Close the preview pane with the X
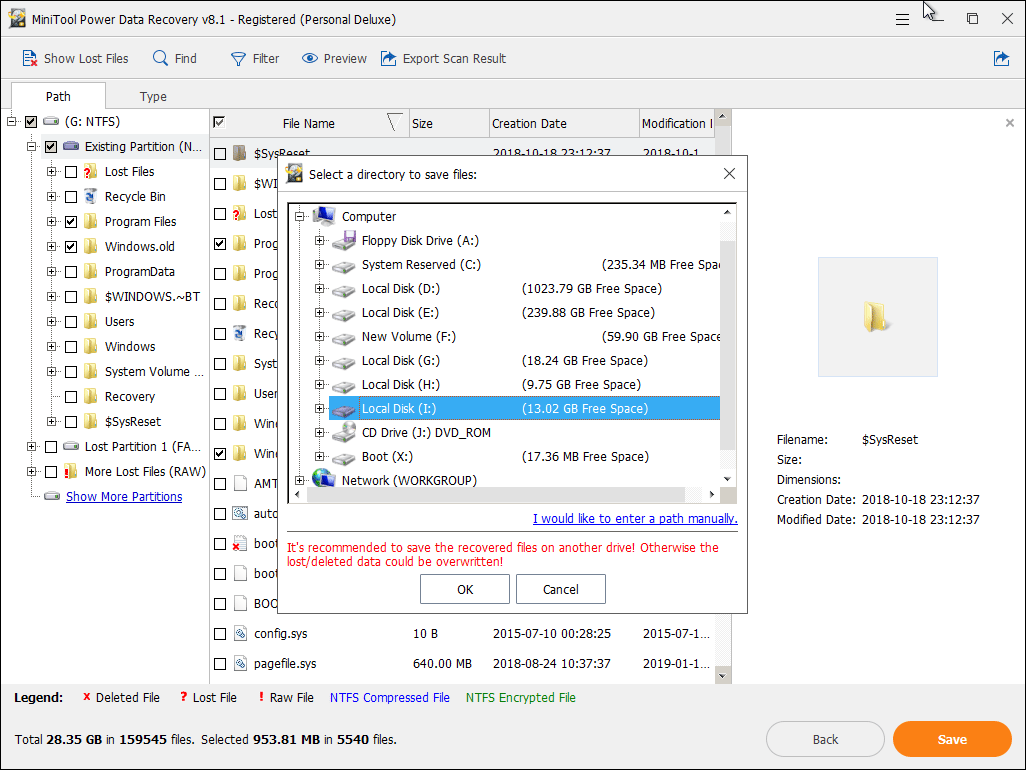The image size is (1026, 770). click(1010, 122)
